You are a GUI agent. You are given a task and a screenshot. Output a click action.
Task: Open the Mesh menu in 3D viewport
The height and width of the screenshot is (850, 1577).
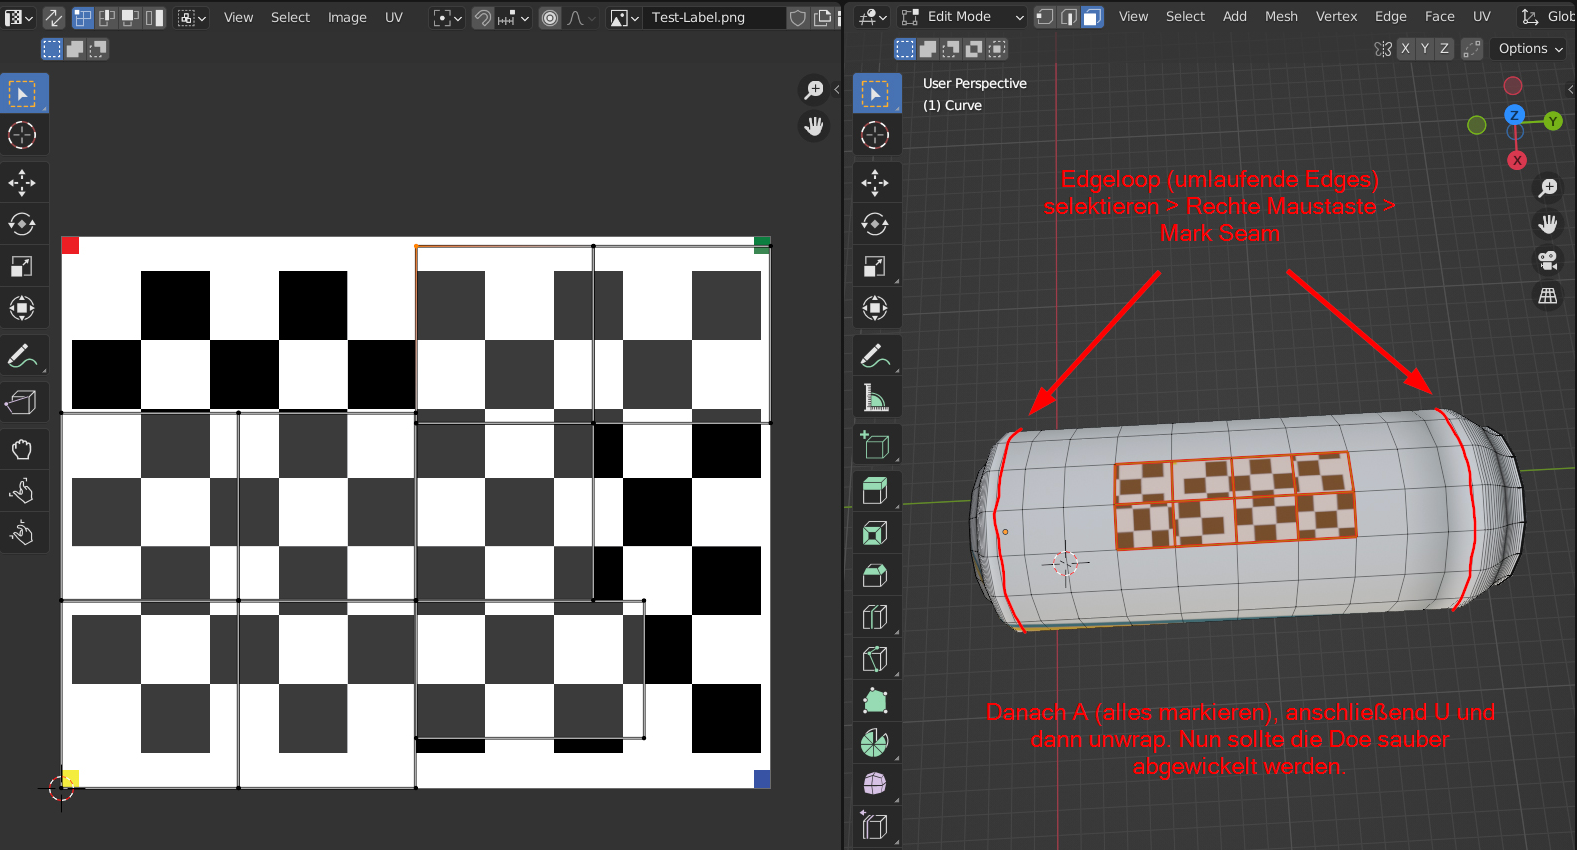pos(1281,17)
